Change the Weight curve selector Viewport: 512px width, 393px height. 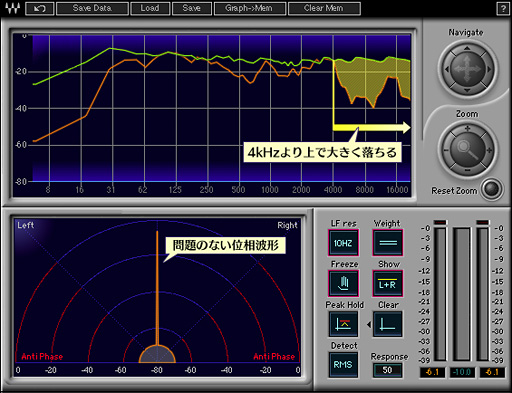[x=388, y=243]
